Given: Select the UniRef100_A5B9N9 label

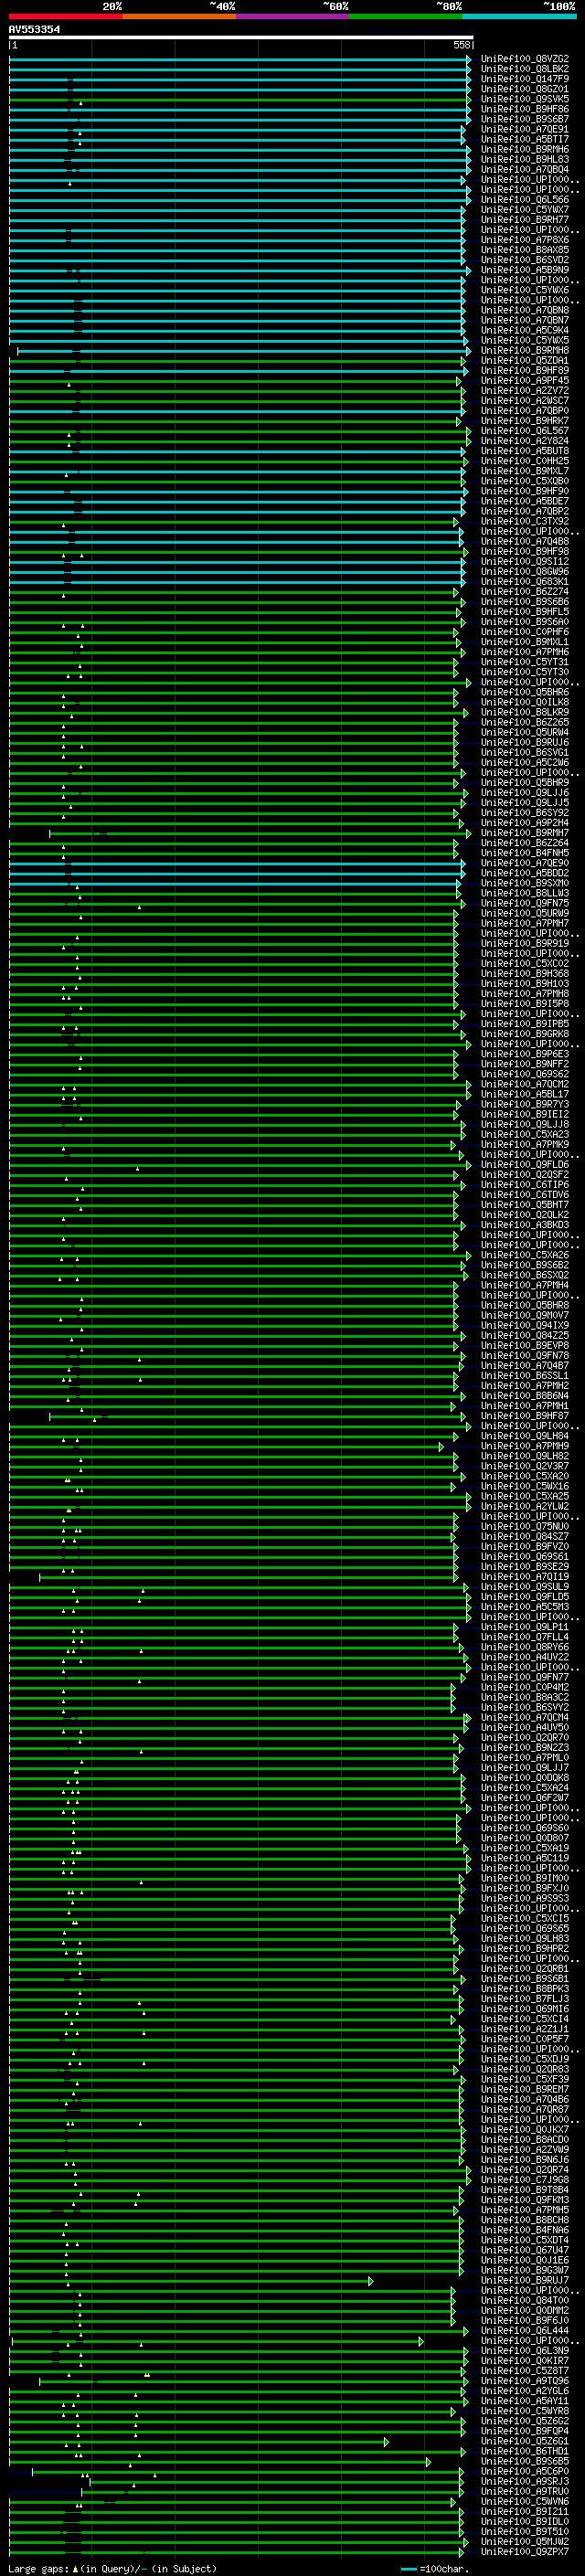Looking at the screenshot, I should click(525, 270).
